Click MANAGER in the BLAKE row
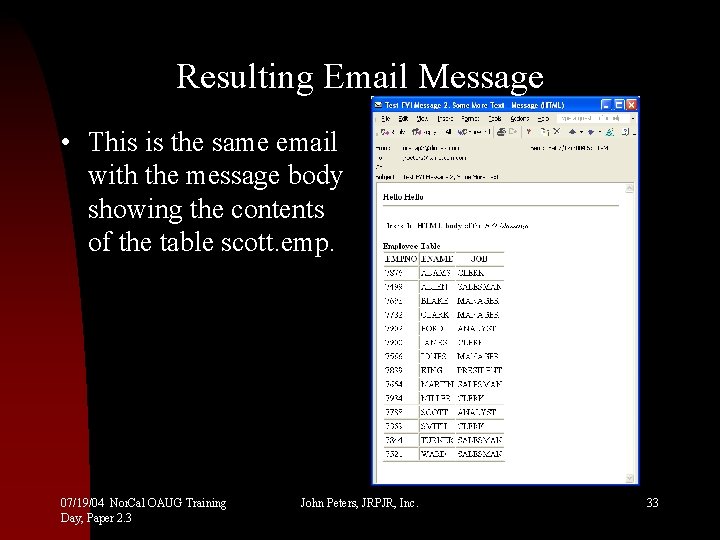Viewport: 720px width, 540px height. coord(478,301)
